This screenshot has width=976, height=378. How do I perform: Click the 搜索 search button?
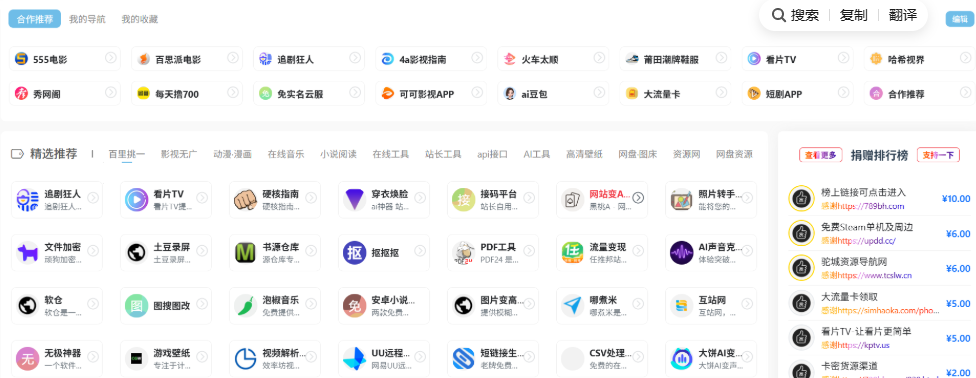click(795, 16)
